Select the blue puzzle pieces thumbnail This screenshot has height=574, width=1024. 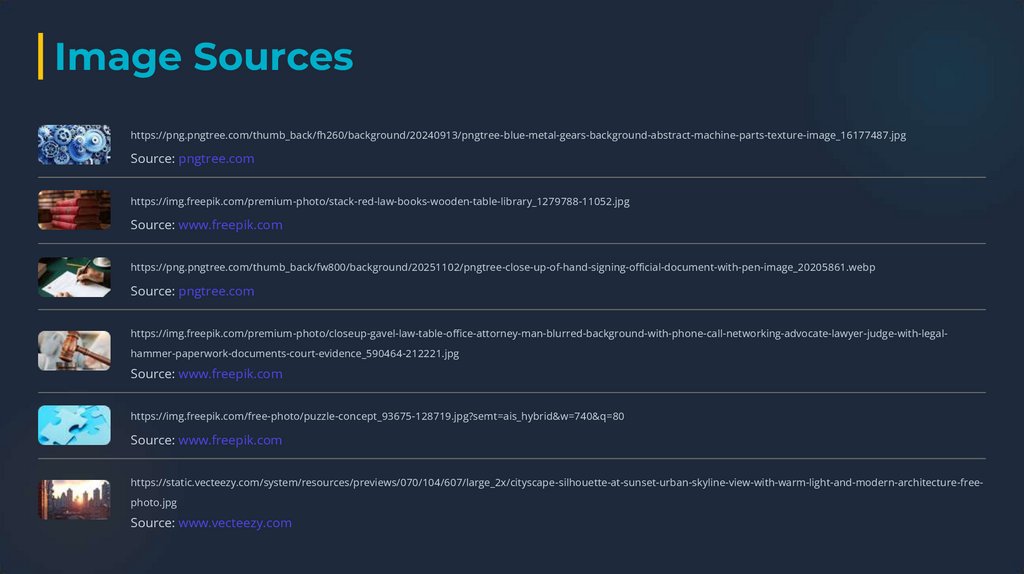[74, 425]
